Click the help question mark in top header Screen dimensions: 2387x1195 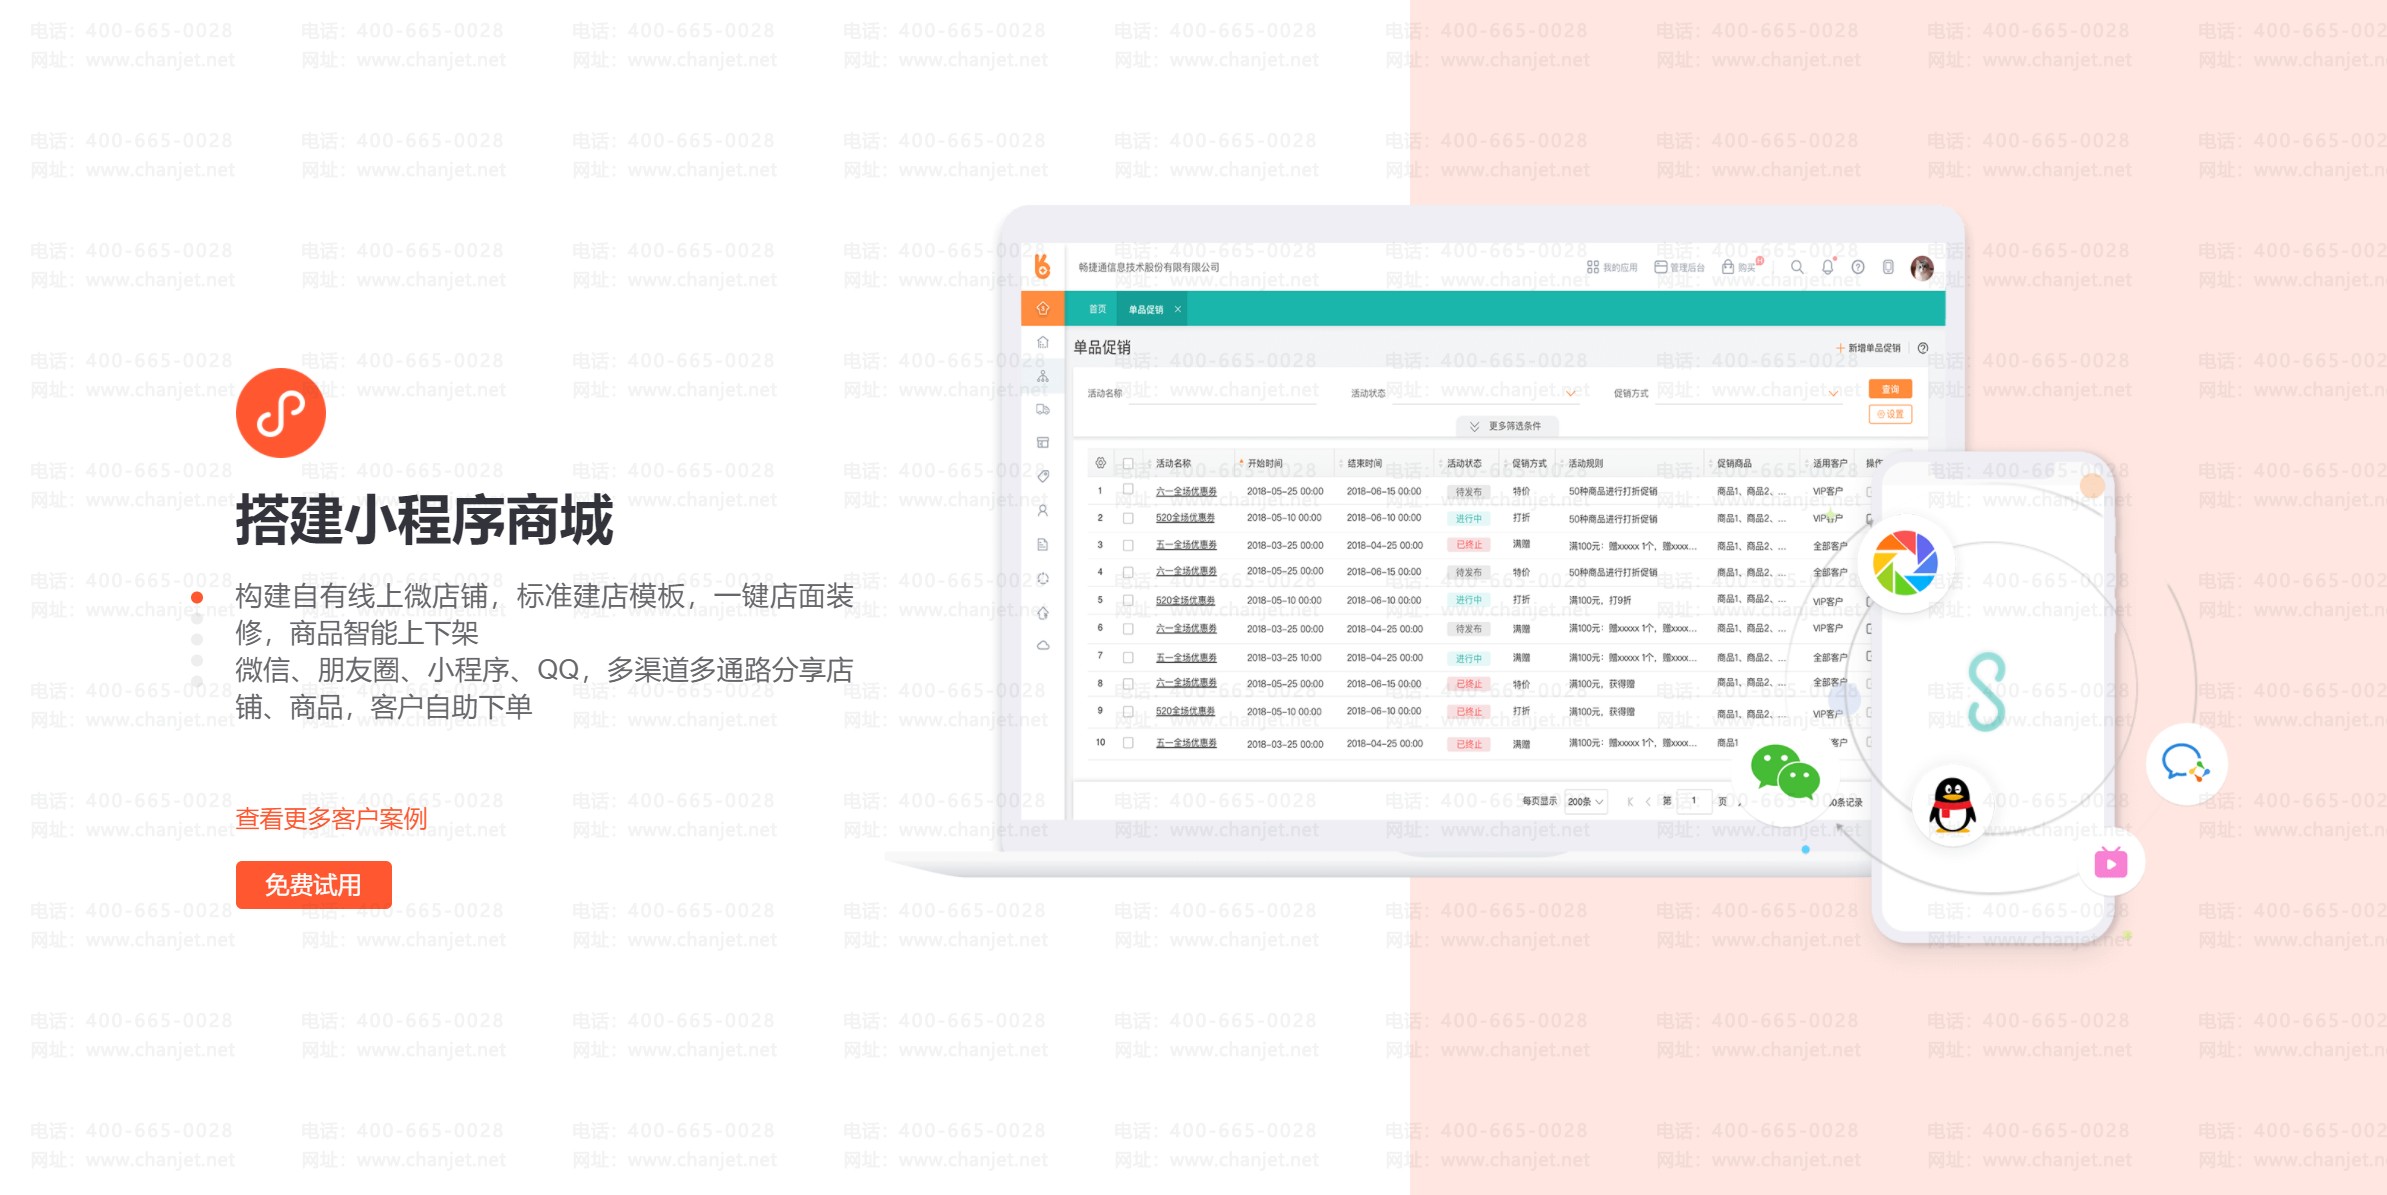point(1858,267)
